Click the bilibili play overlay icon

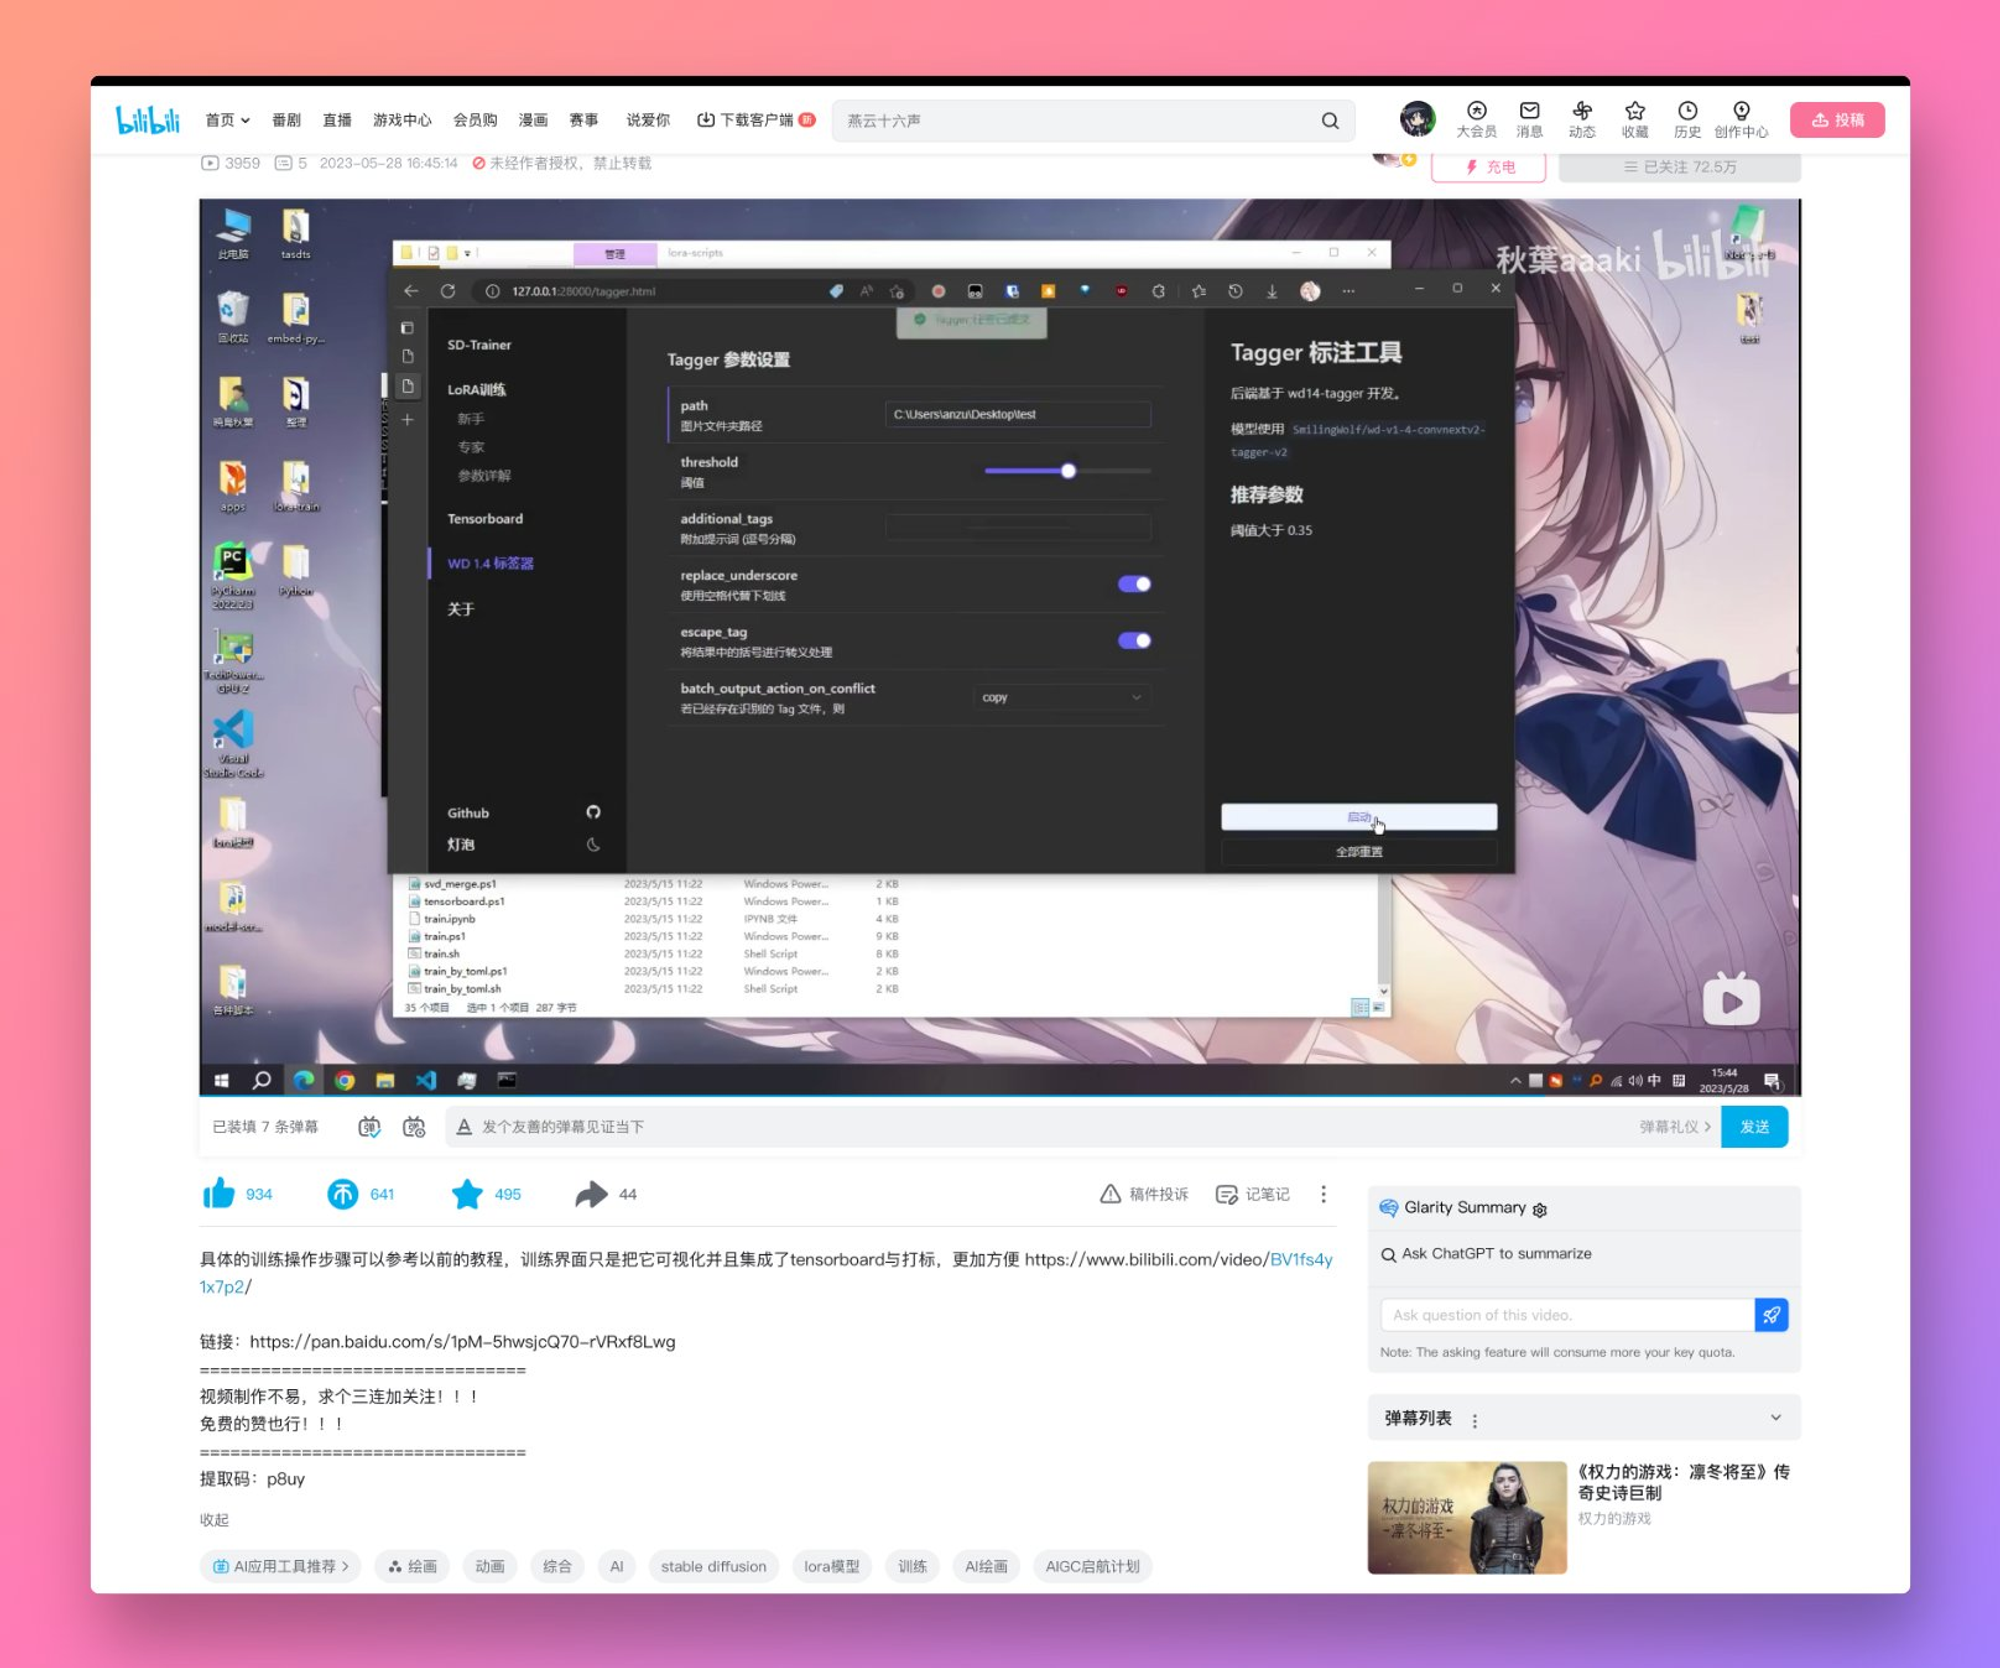(1731, 1000)
